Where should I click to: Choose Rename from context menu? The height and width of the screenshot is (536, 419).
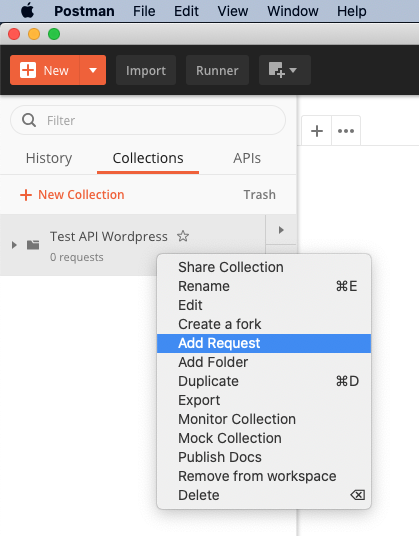(264, 286)
